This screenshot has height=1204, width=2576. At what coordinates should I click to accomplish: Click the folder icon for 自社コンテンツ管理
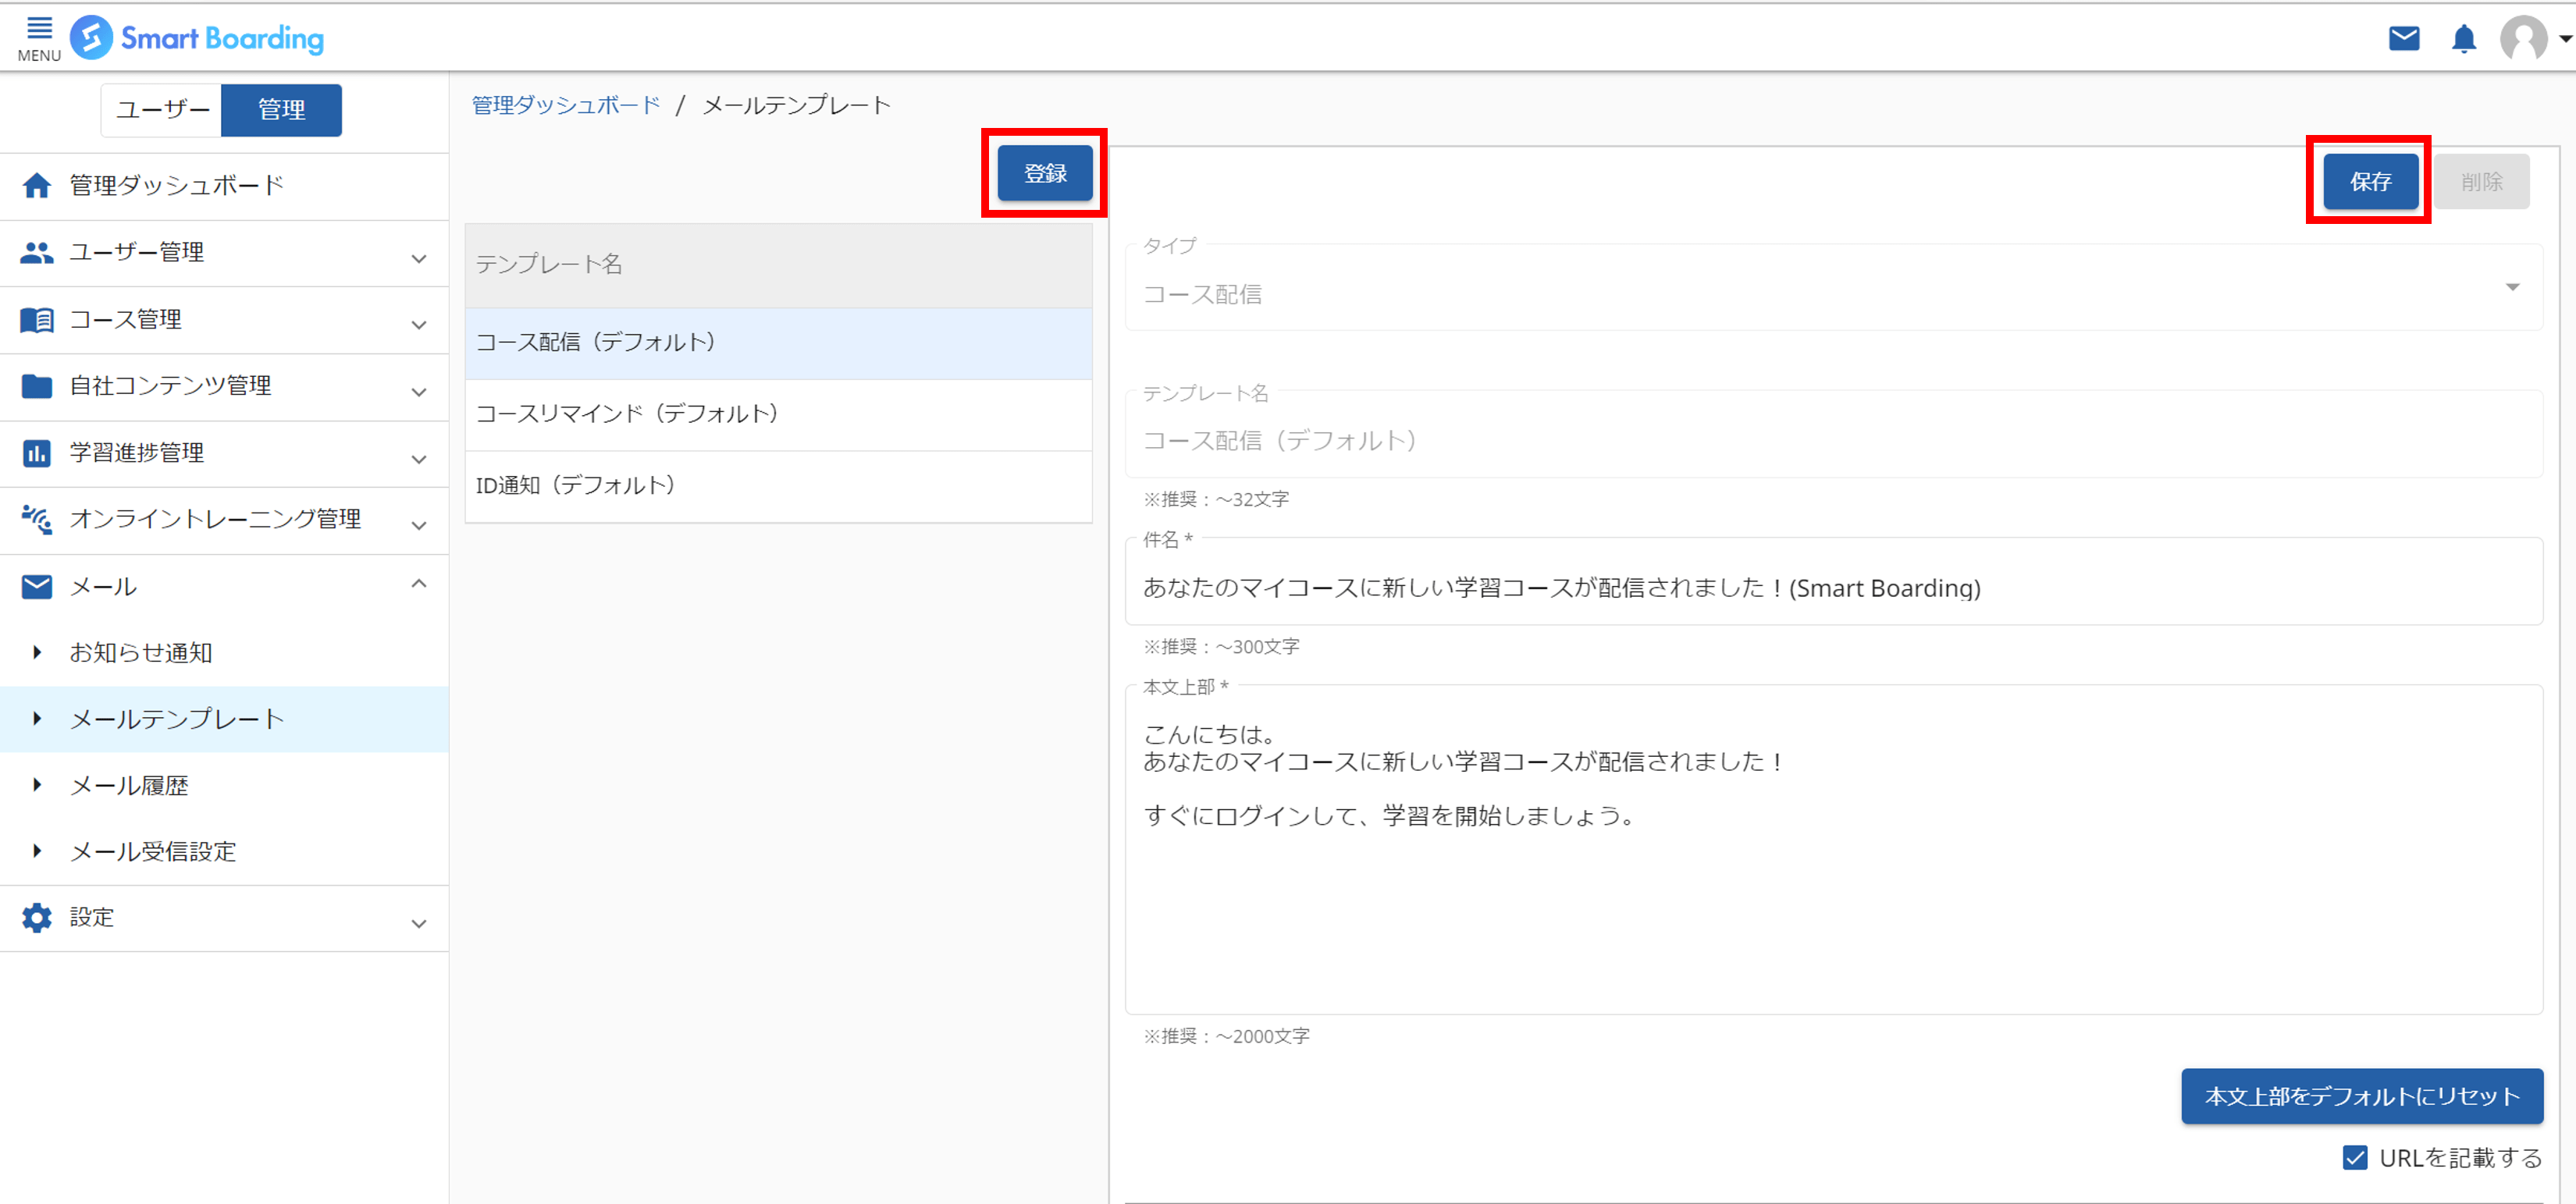[37, 386]
